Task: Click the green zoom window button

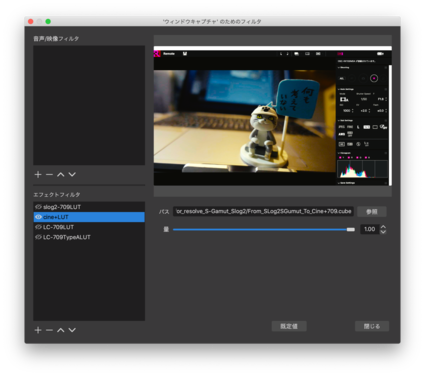Action: (x=48, y=21)
